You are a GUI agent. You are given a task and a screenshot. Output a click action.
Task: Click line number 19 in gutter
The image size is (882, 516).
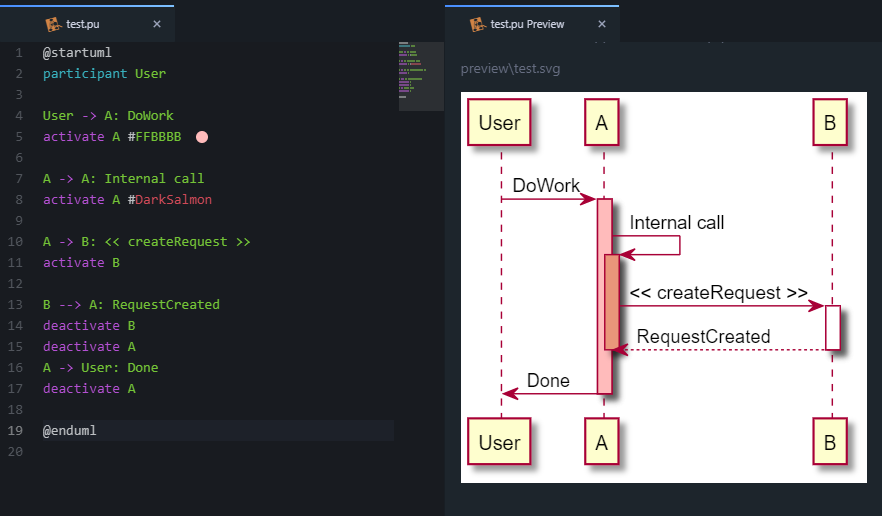15,430
